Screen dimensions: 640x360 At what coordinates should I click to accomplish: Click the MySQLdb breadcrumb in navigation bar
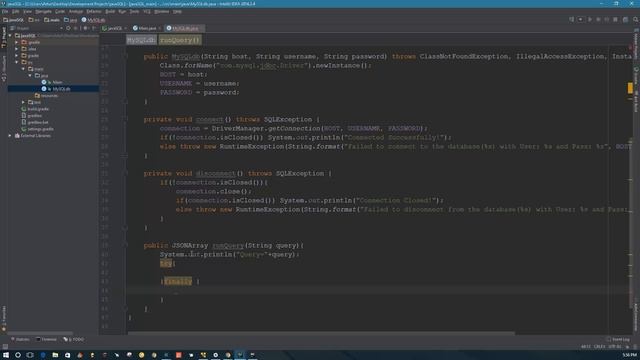[93, 20]
